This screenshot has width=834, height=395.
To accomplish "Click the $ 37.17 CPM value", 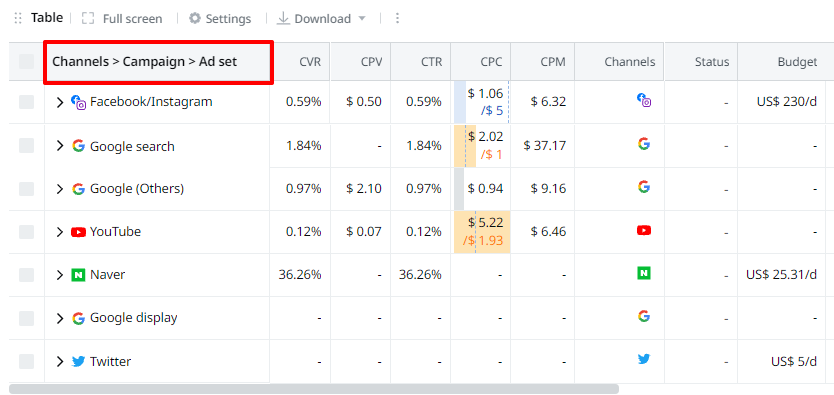I will pyautogui.click(x=545, y=145).
